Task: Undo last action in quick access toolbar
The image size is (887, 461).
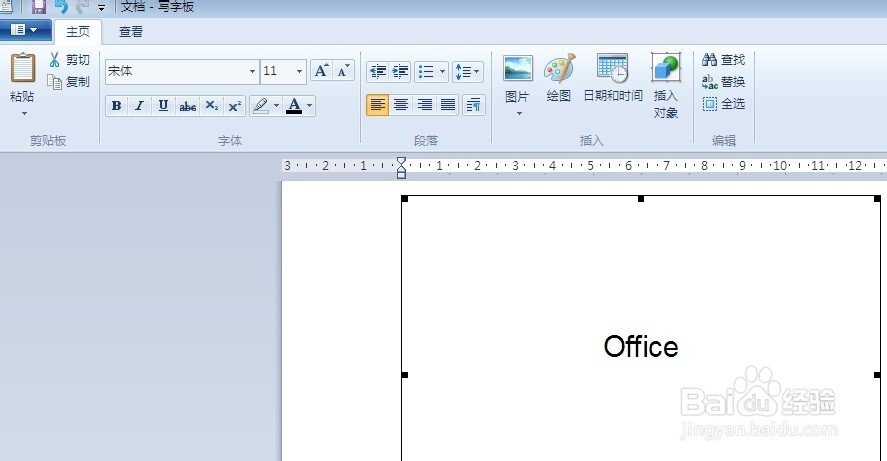Action: [x=61, y=7]
